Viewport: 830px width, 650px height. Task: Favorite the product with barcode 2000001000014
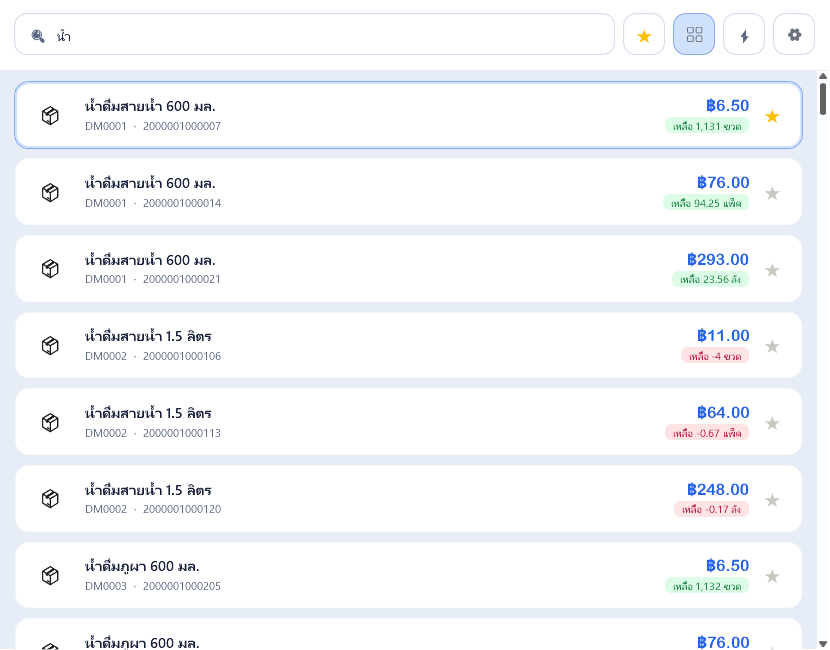tap(772, 193)
